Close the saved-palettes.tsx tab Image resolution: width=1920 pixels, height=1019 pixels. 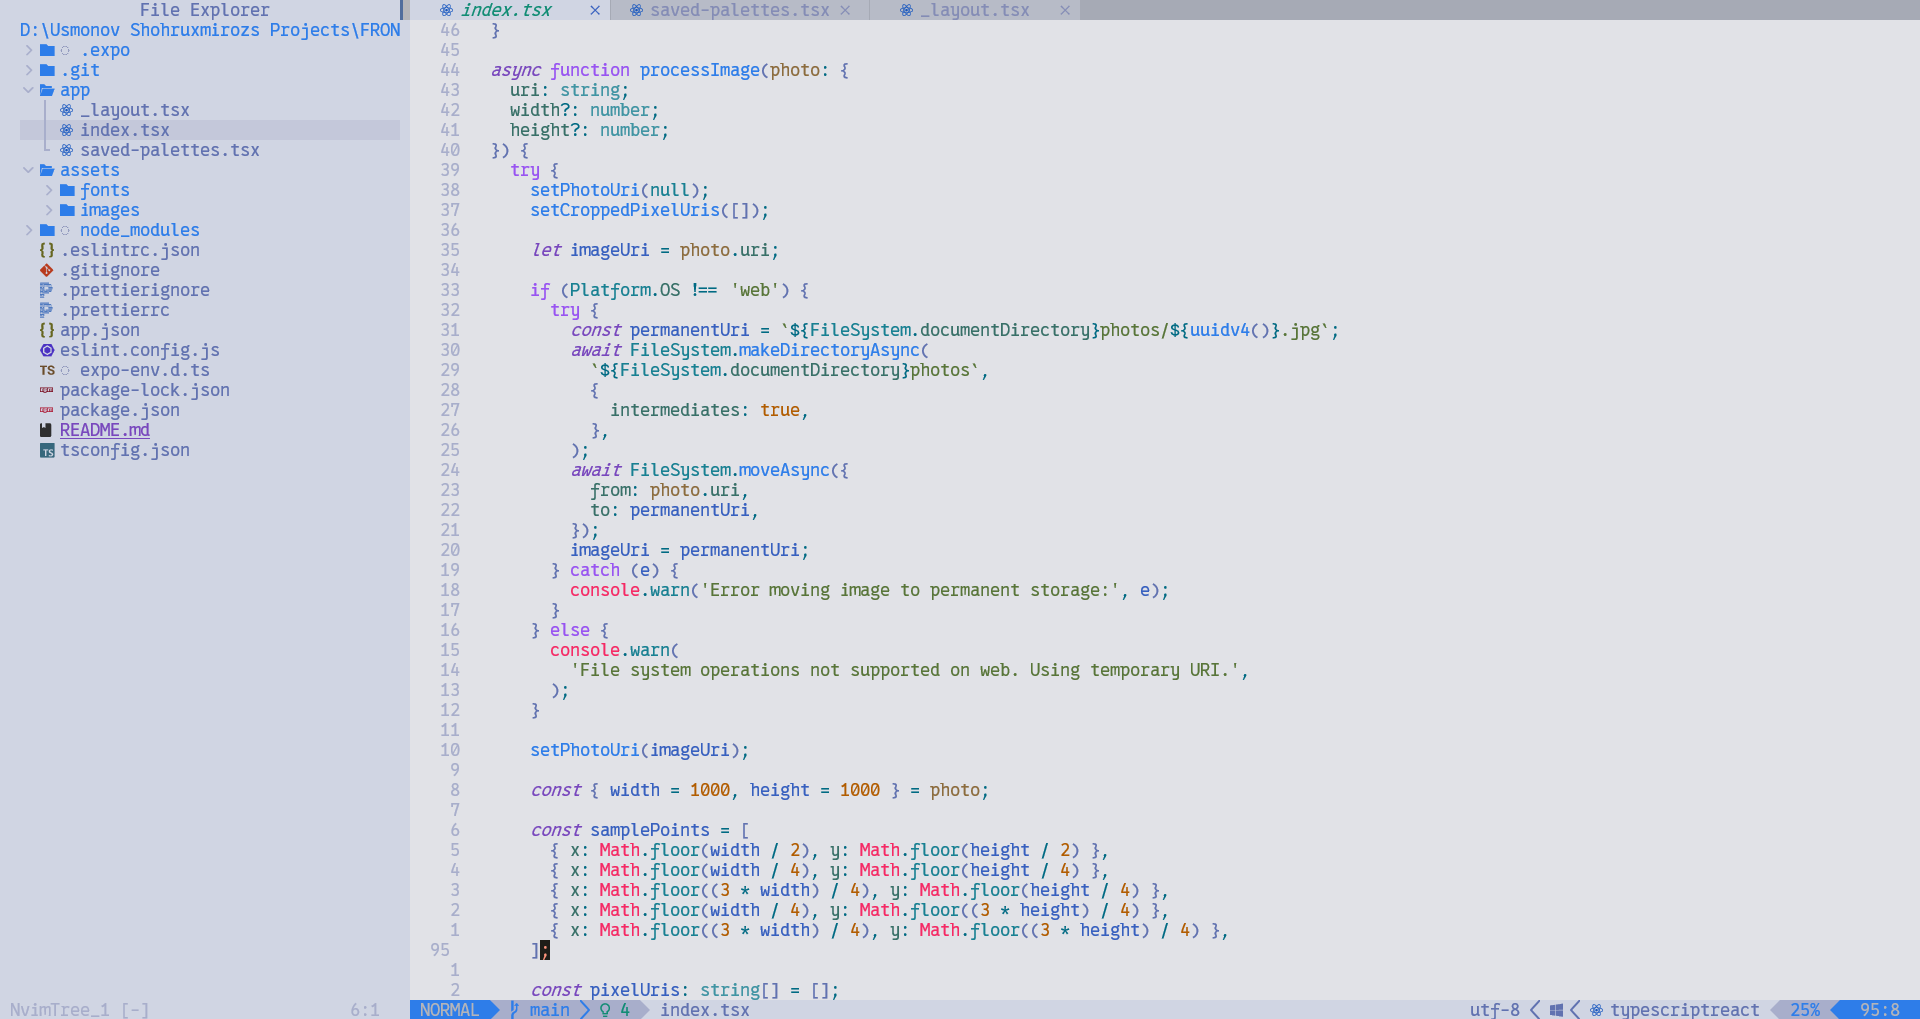pos(845,10)
